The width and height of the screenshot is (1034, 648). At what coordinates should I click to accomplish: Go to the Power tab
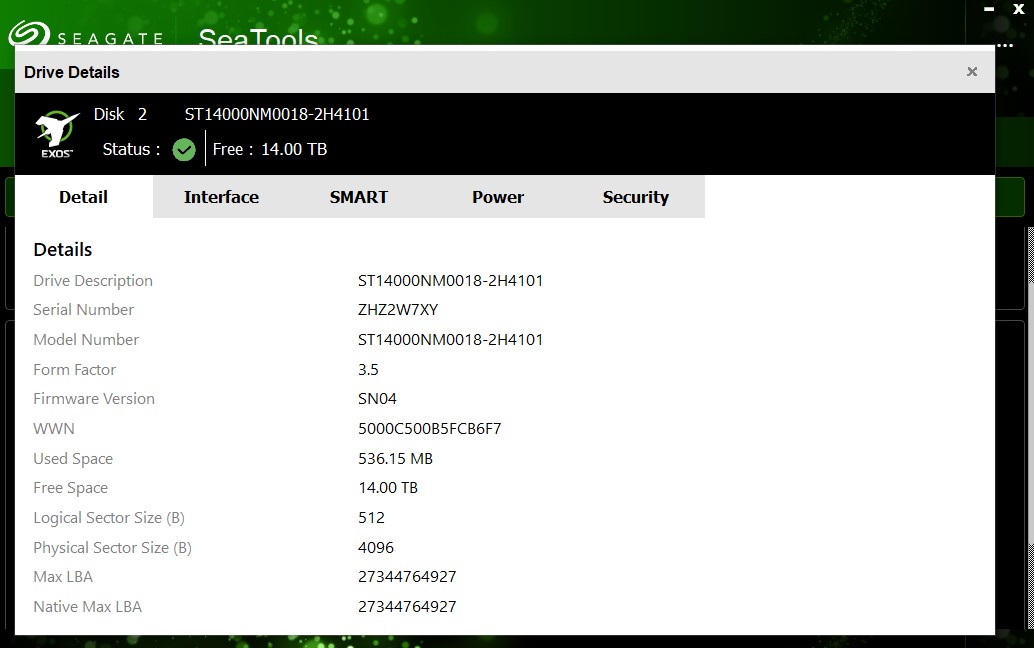(x=497, y=197)
